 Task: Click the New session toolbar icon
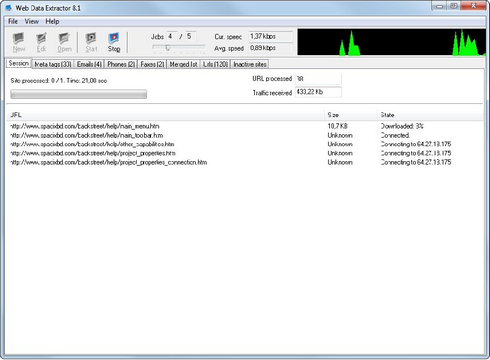19,42
